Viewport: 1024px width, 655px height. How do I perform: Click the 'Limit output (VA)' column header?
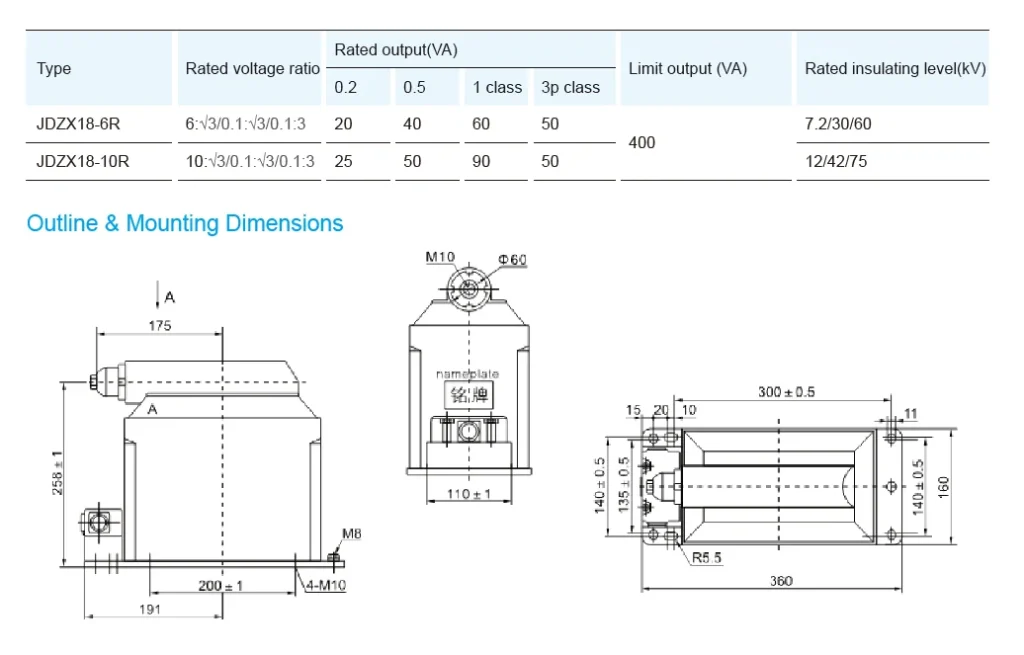(687, 69)
